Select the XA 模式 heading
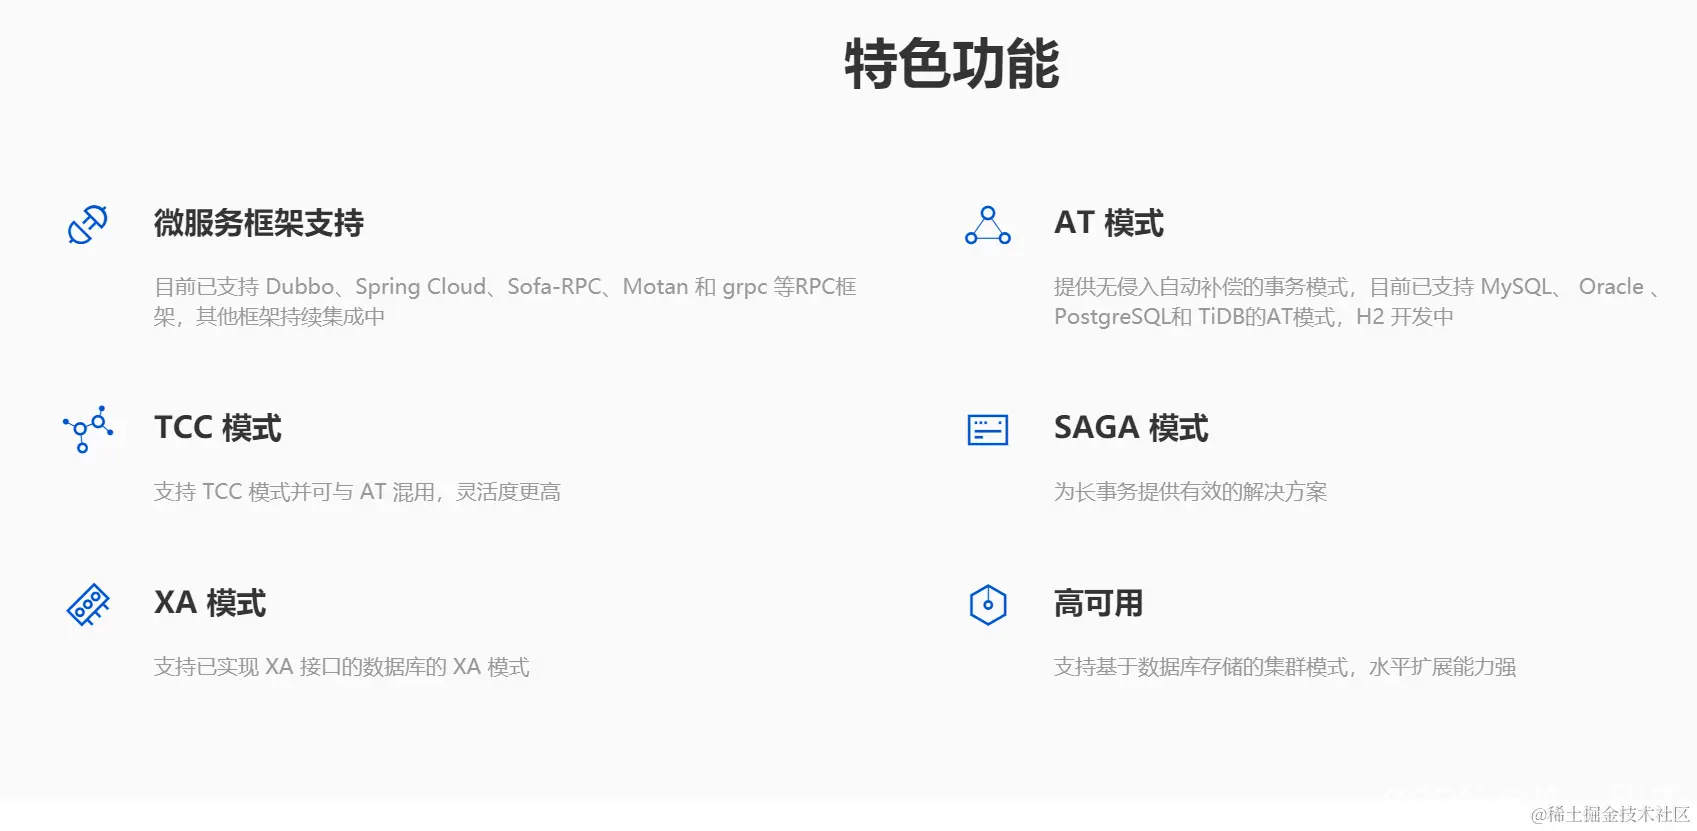This screenshot has width=1697, height=831. (210, 603)
